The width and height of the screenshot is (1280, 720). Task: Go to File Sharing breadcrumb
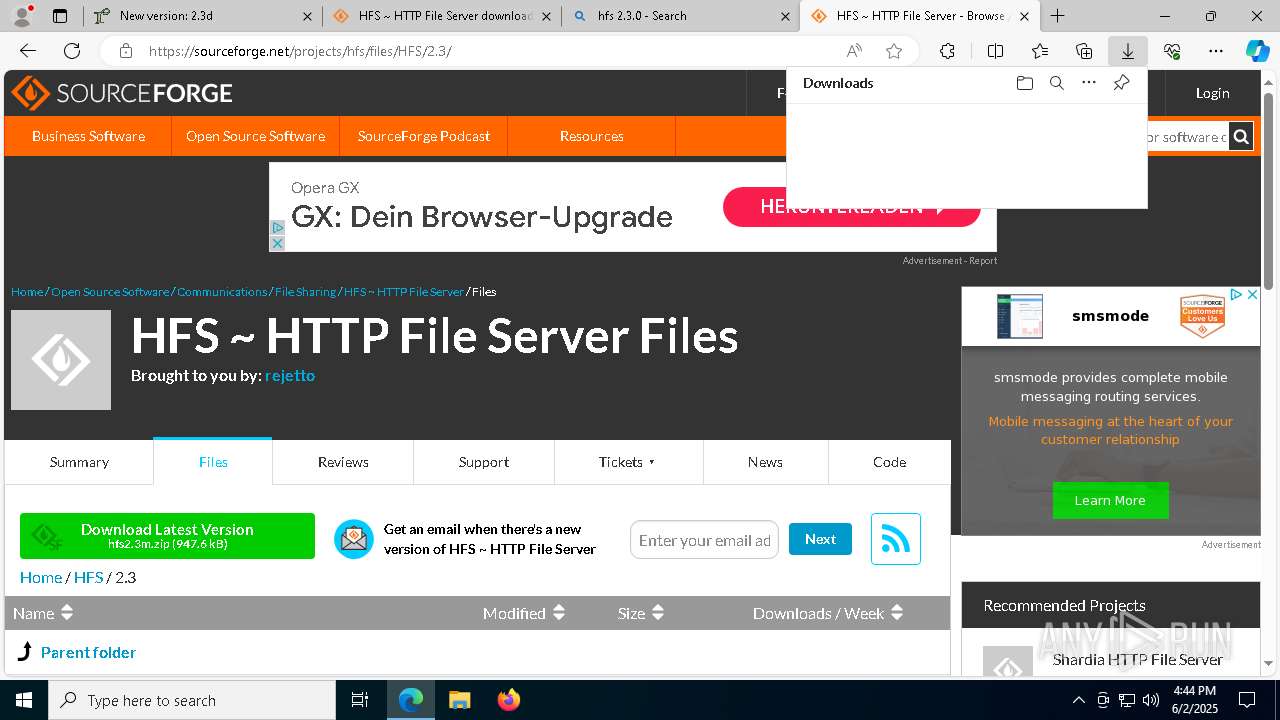(305, 291)
